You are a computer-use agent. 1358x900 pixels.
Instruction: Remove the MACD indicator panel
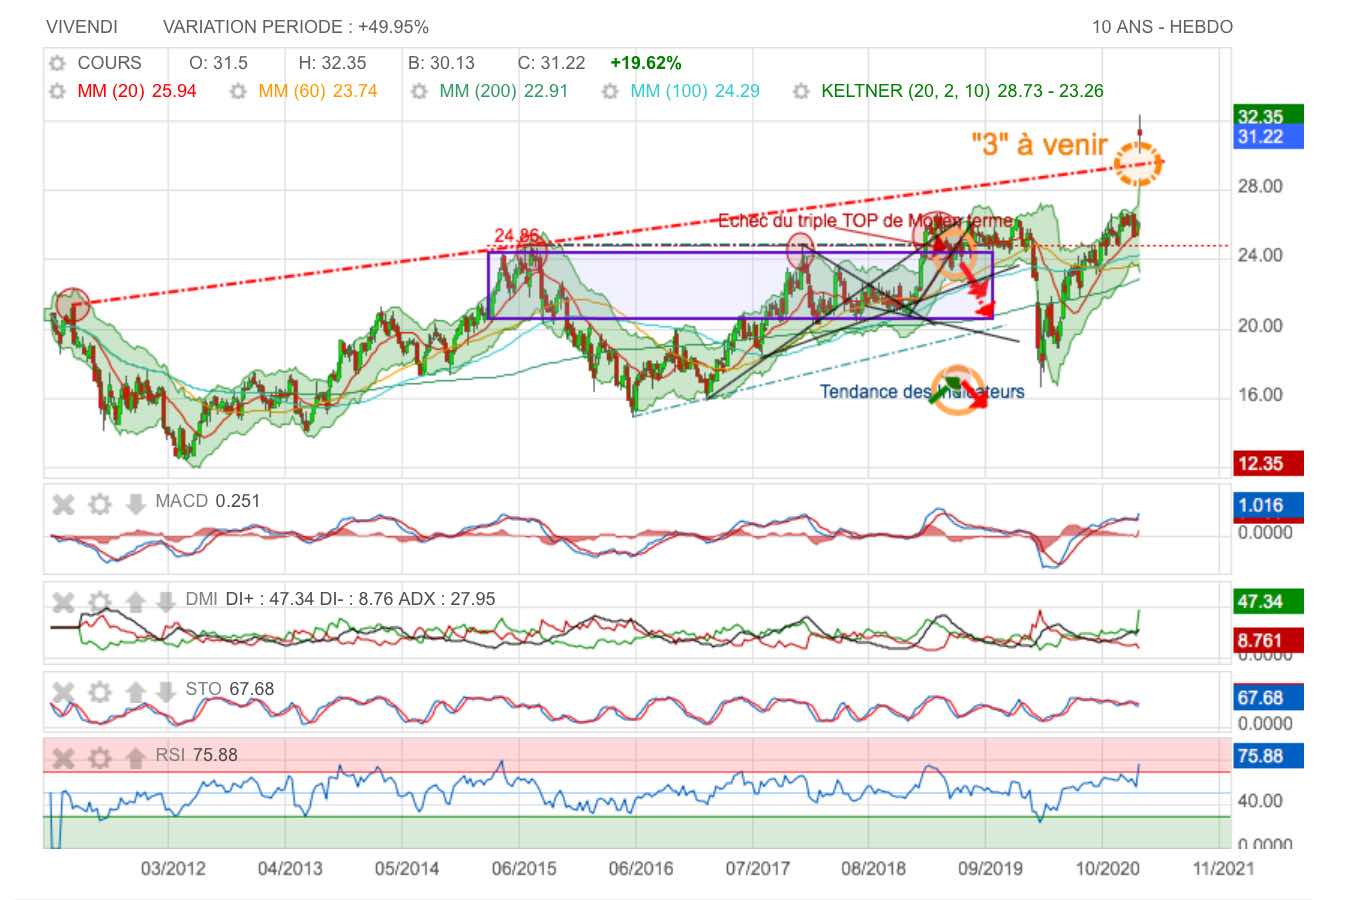click(64, 504)
